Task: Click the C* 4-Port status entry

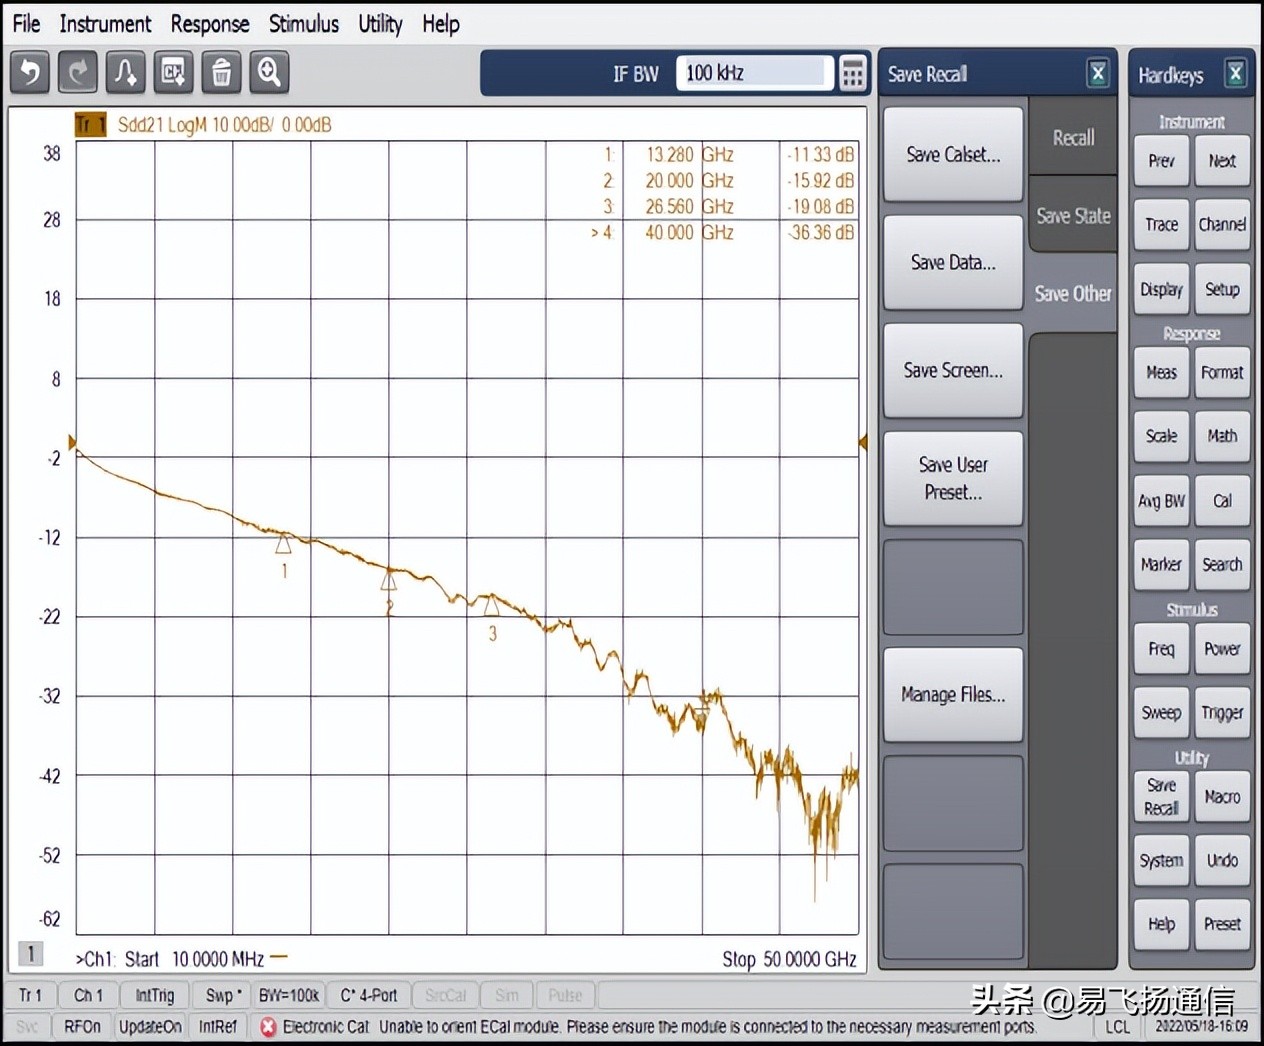Action: click(368, 995)
